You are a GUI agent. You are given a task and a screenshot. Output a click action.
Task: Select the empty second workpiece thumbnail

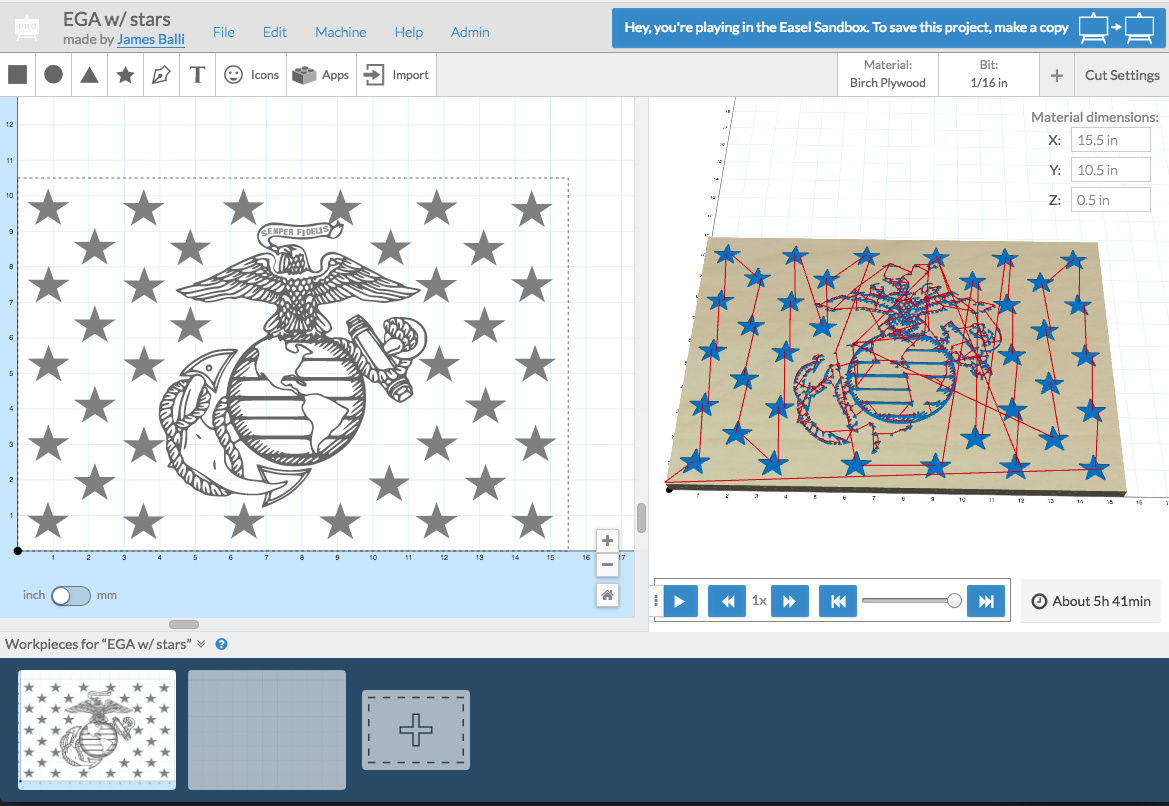pyautogui.click(x=267, y=729)
